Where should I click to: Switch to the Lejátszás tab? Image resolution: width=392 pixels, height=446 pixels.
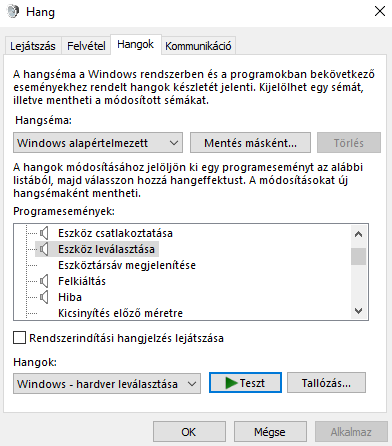[x=33, y=46]
